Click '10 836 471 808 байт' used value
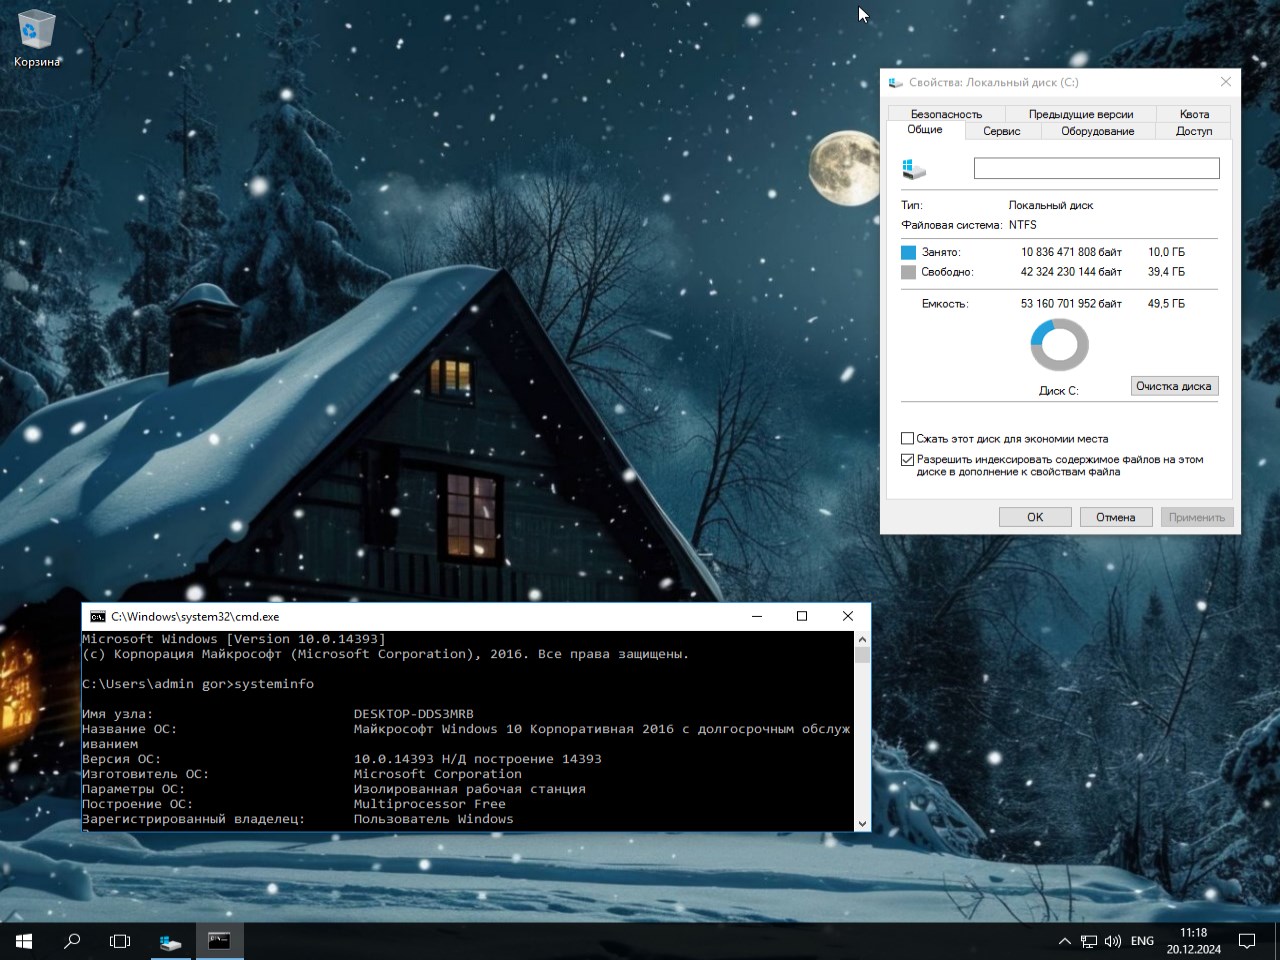 point(1071,252)
